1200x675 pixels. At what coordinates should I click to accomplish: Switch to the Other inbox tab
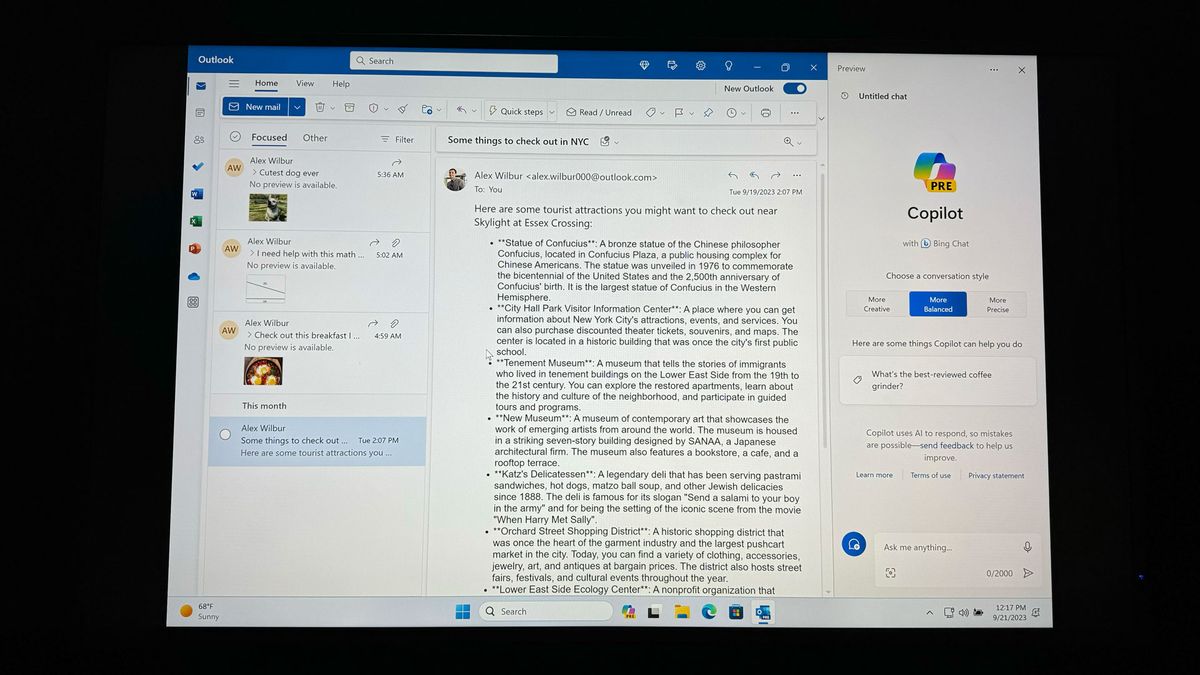coord(315,138)
